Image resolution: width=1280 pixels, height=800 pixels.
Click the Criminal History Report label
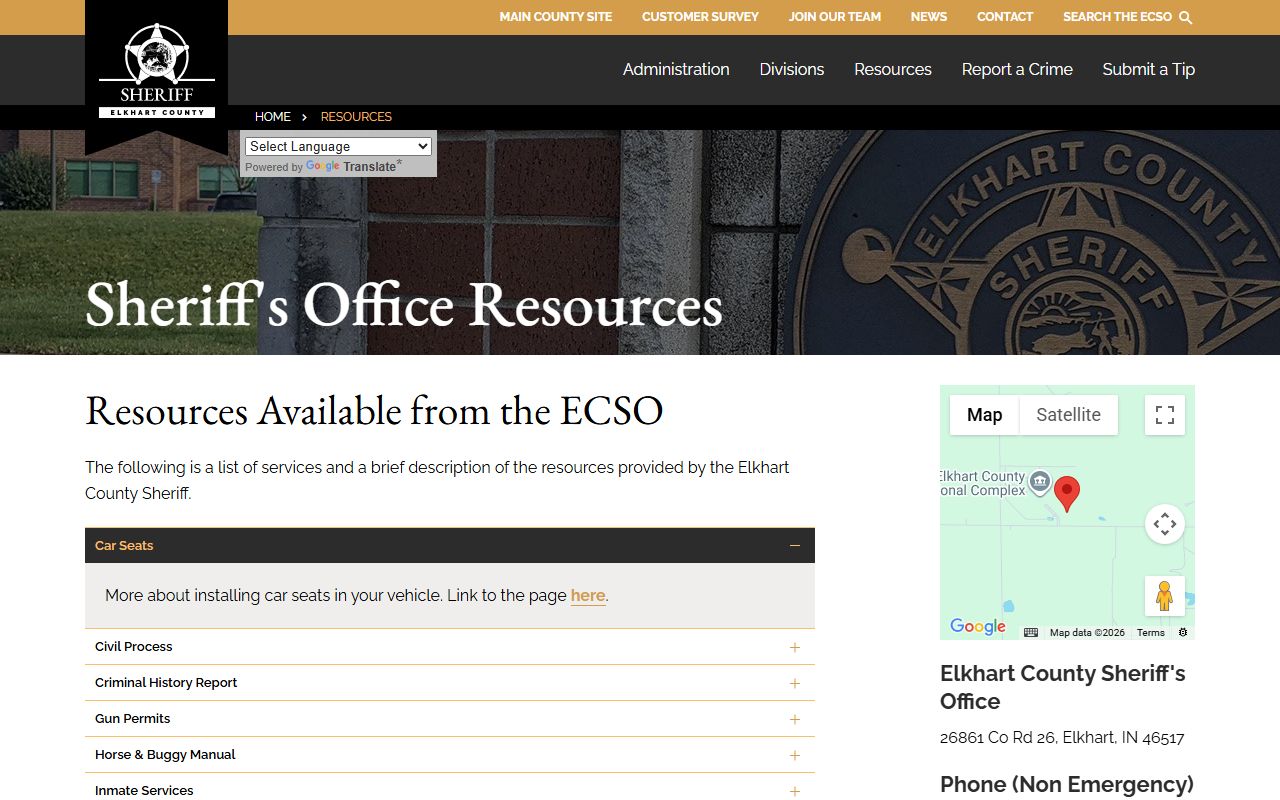166,683
